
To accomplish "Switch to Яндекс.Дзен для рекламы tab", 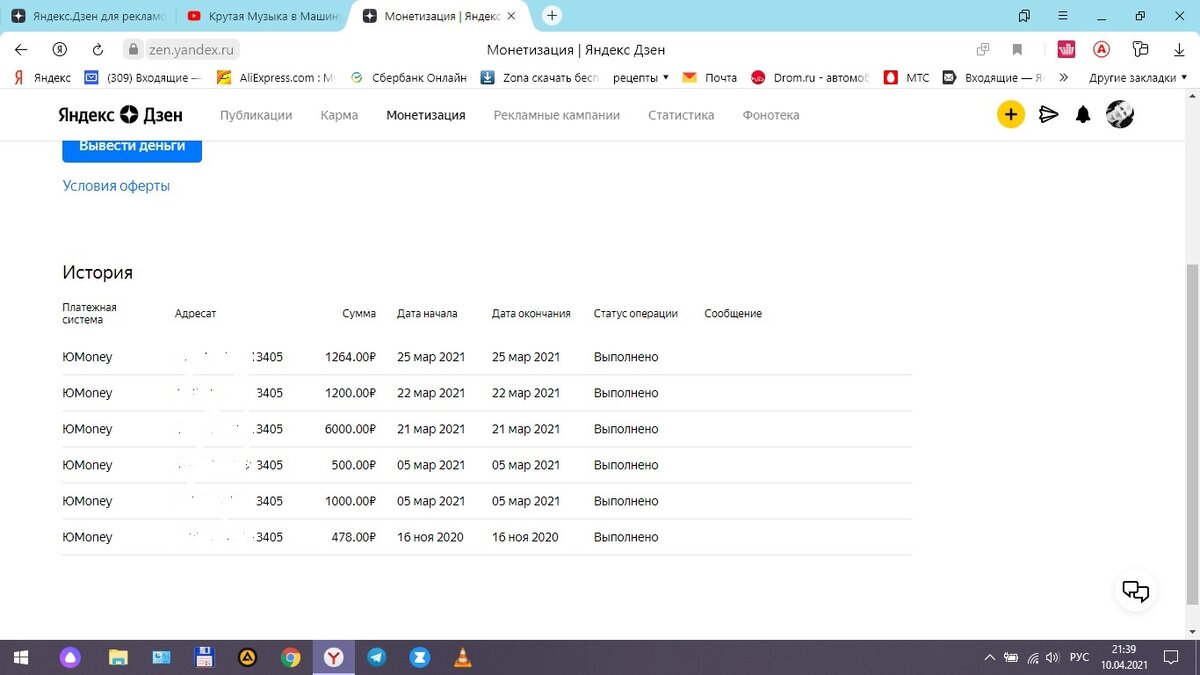I will click(x=88, y=16).
